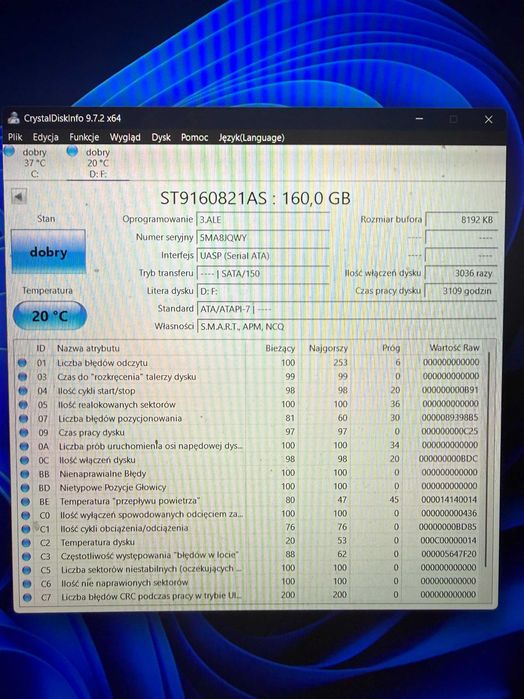Click status icon for attribute C7 row

(27, 597)
